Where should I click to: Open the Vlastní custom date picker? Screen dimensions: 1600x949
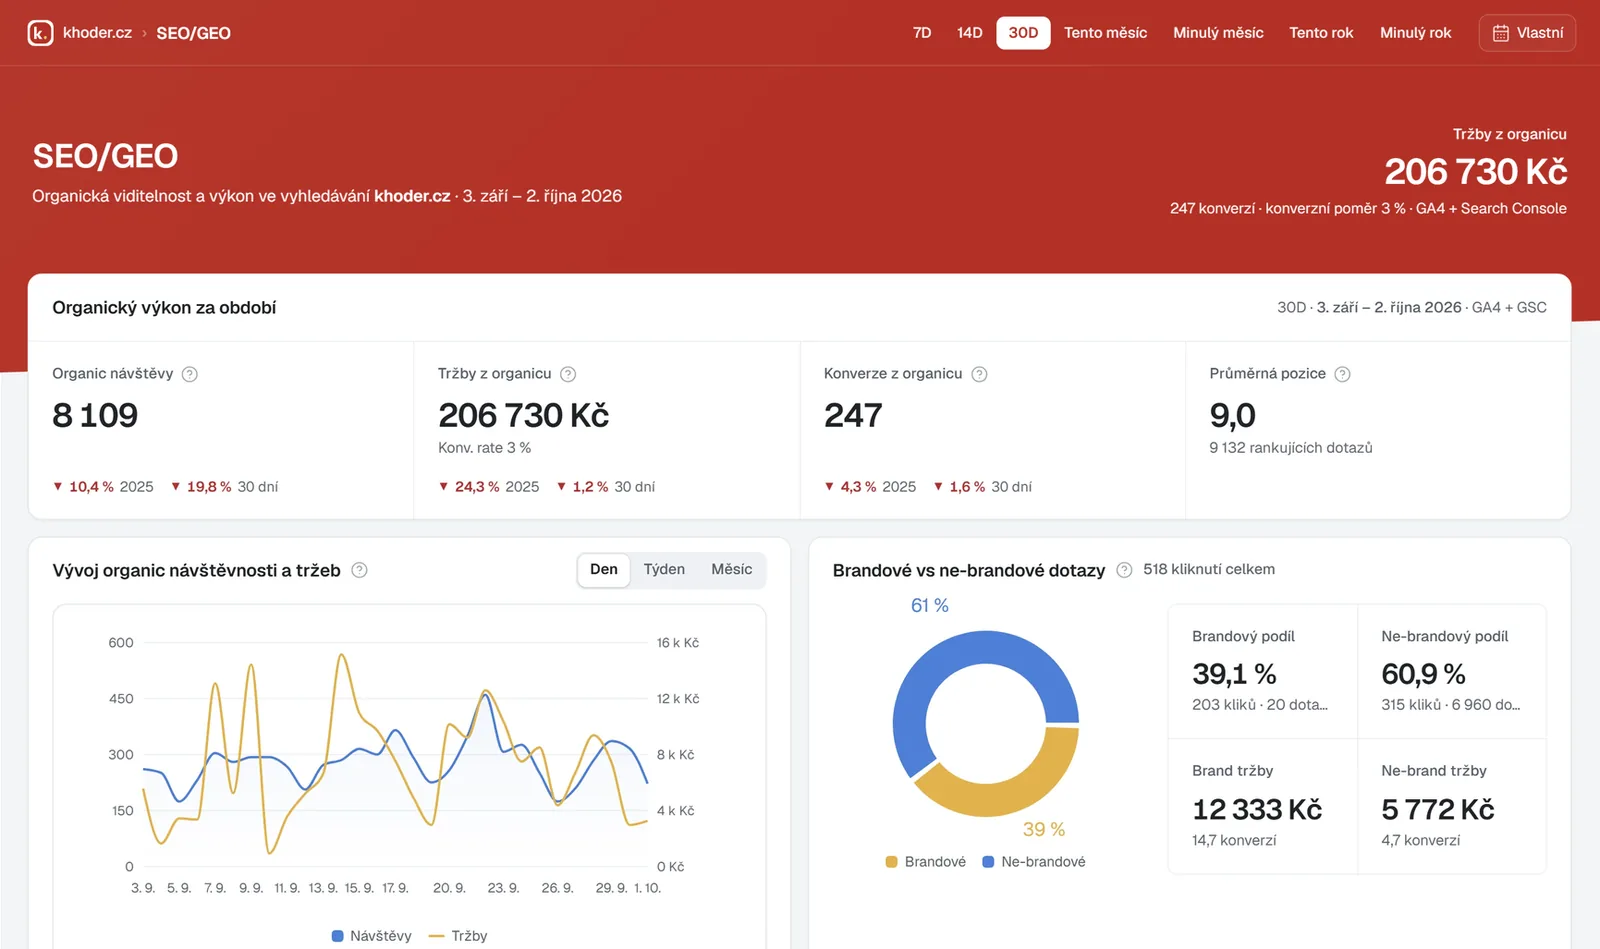point(1527,33)
